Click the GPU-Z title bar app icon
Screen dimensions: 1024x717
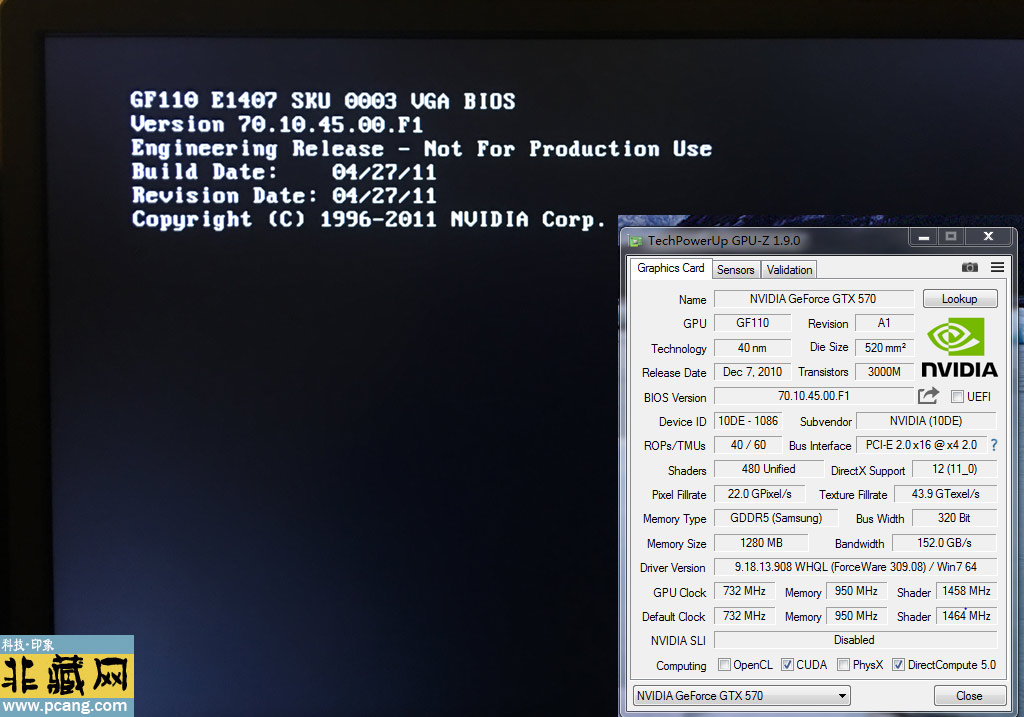[635, 241]
